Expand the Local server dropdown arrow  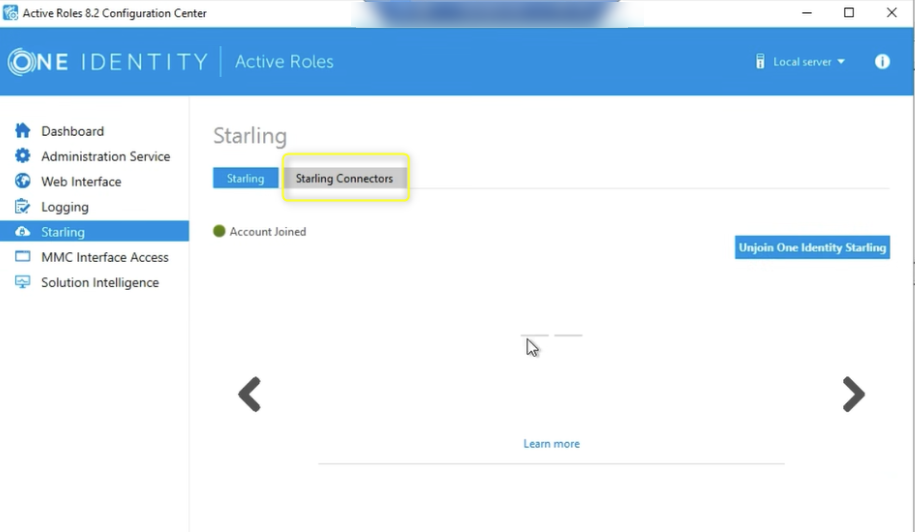pyautogui.click(x=841, y=61)
